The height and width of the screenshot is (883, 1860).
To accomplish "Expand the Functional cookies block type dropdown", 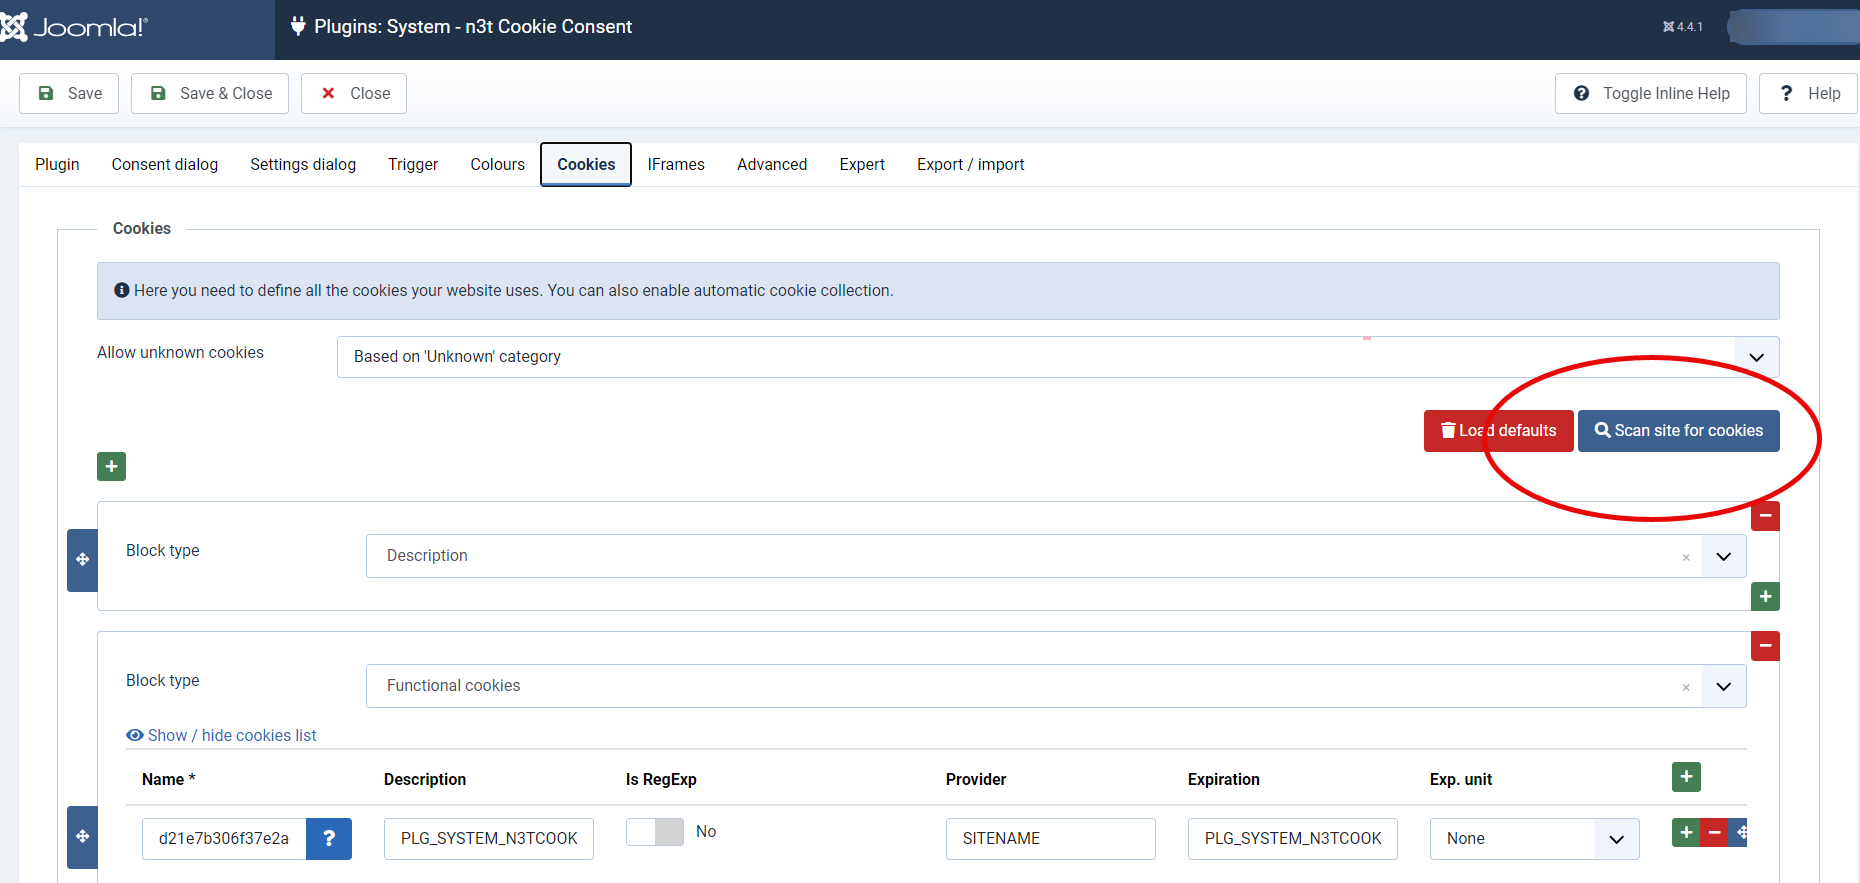I will pyautogui.click(x=1723, y=686).
